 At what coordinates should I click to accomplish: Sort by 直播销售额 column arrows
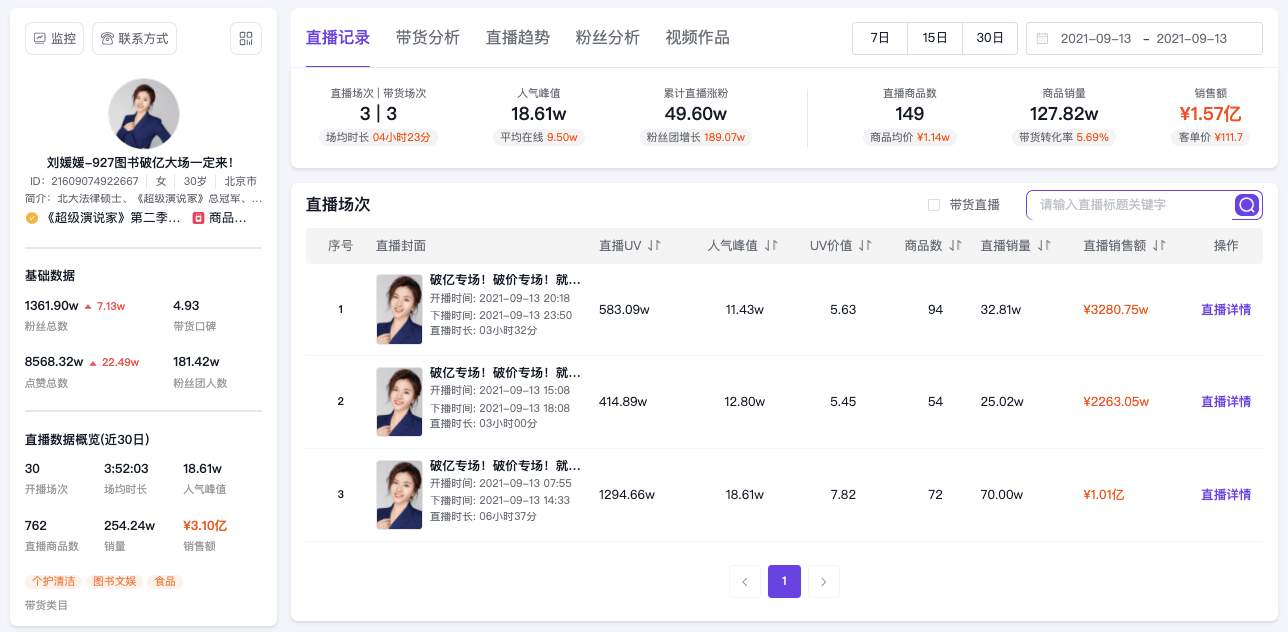[x=1159, y=245]
